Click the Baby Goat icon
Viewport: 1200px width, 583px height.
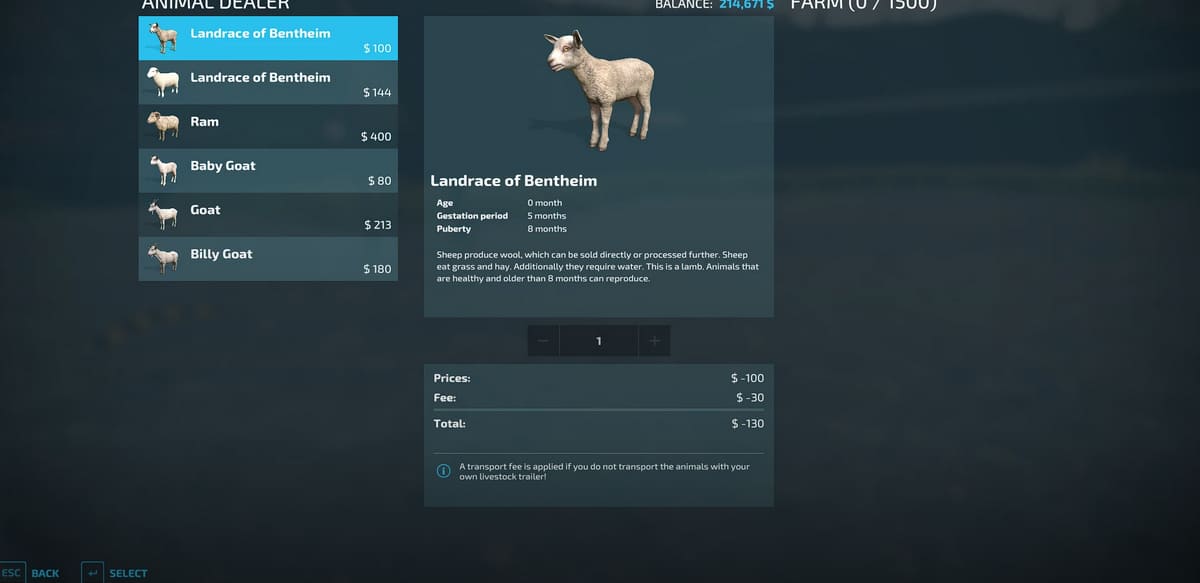point(163,170)
